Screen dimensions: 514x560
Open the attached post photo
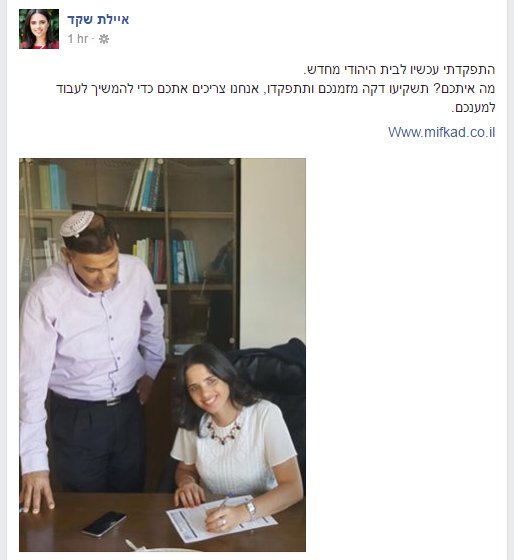[x=163, y=355]
